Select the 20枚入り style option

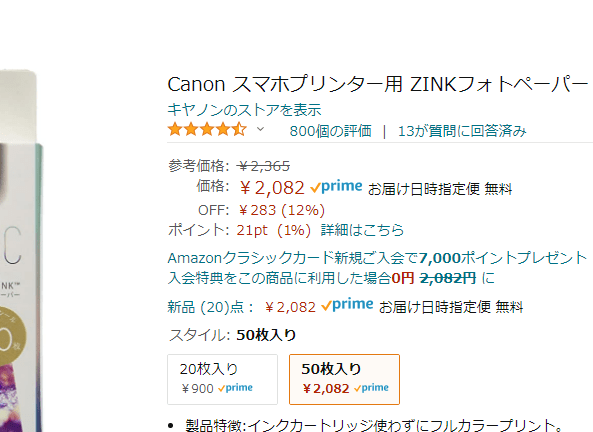click(x=222, y=379)
